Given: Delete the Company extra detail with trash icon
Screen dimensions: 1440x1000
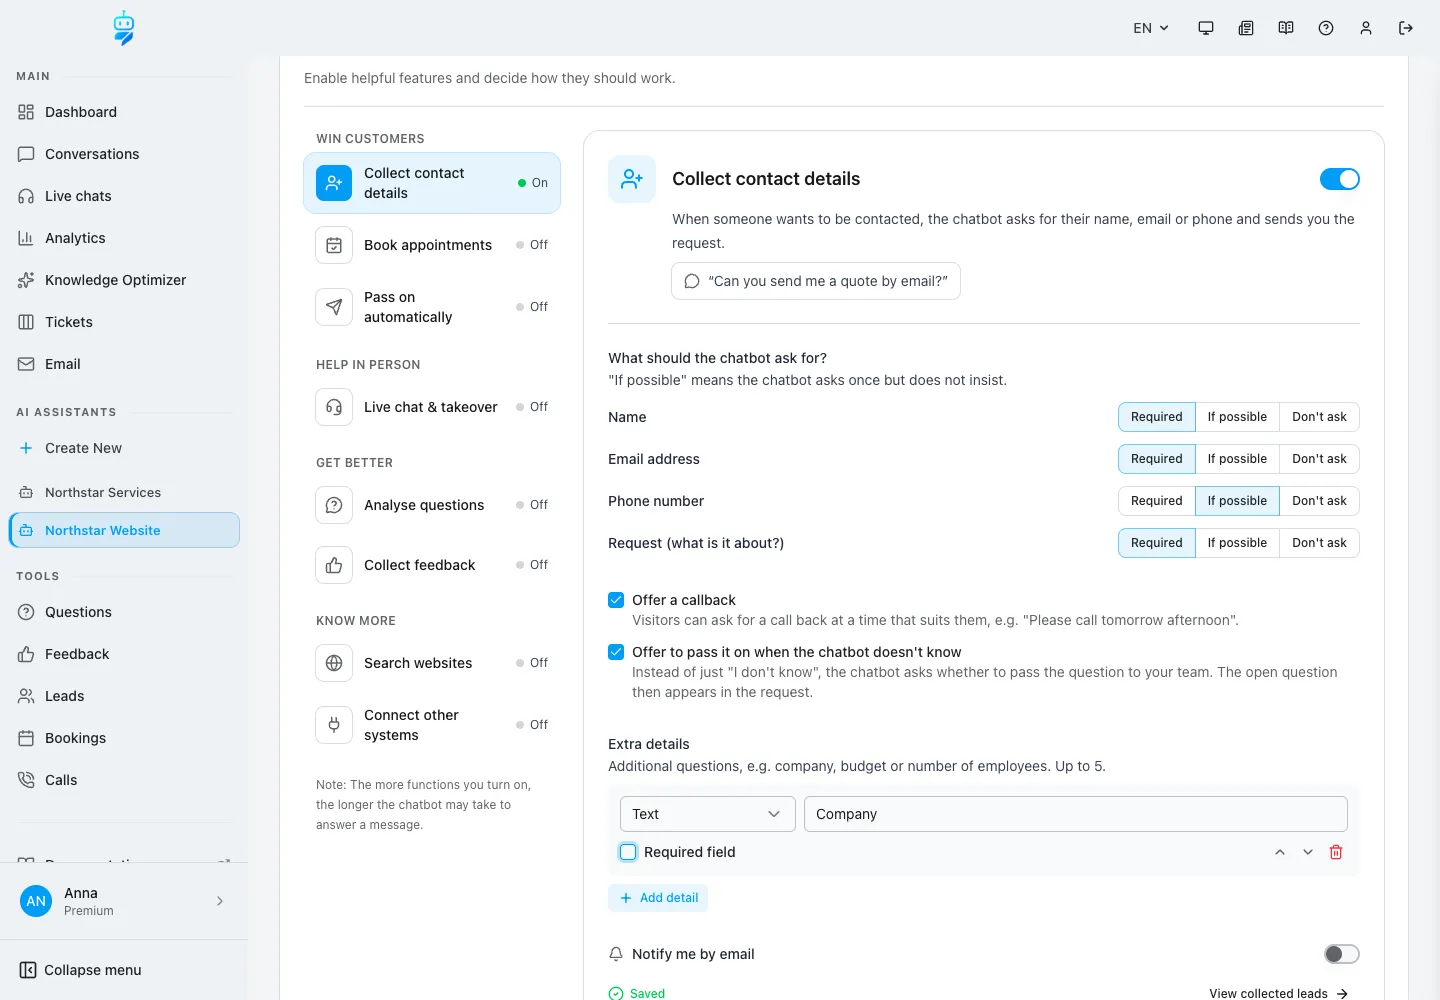Looking at the screenshot, I should pos(1336,852).
